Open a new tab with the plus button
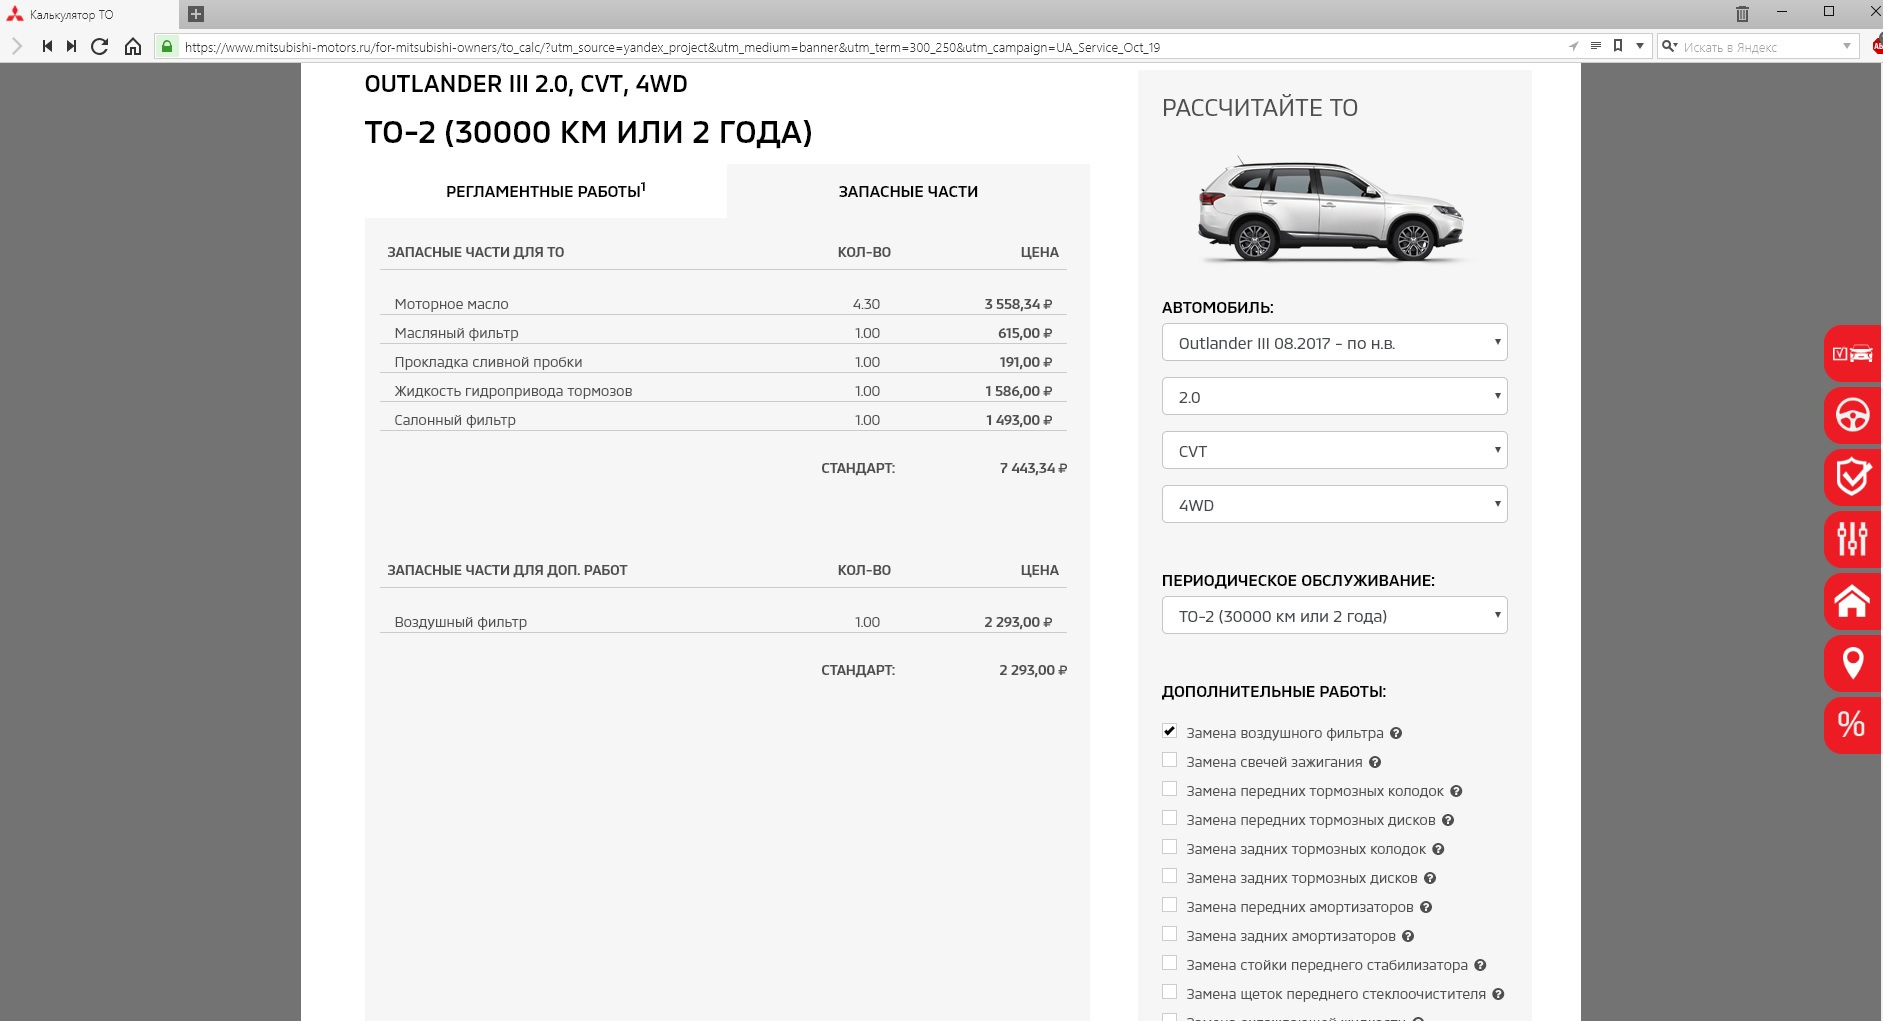Viewport: 1883px width, 1021px height. 196,14
